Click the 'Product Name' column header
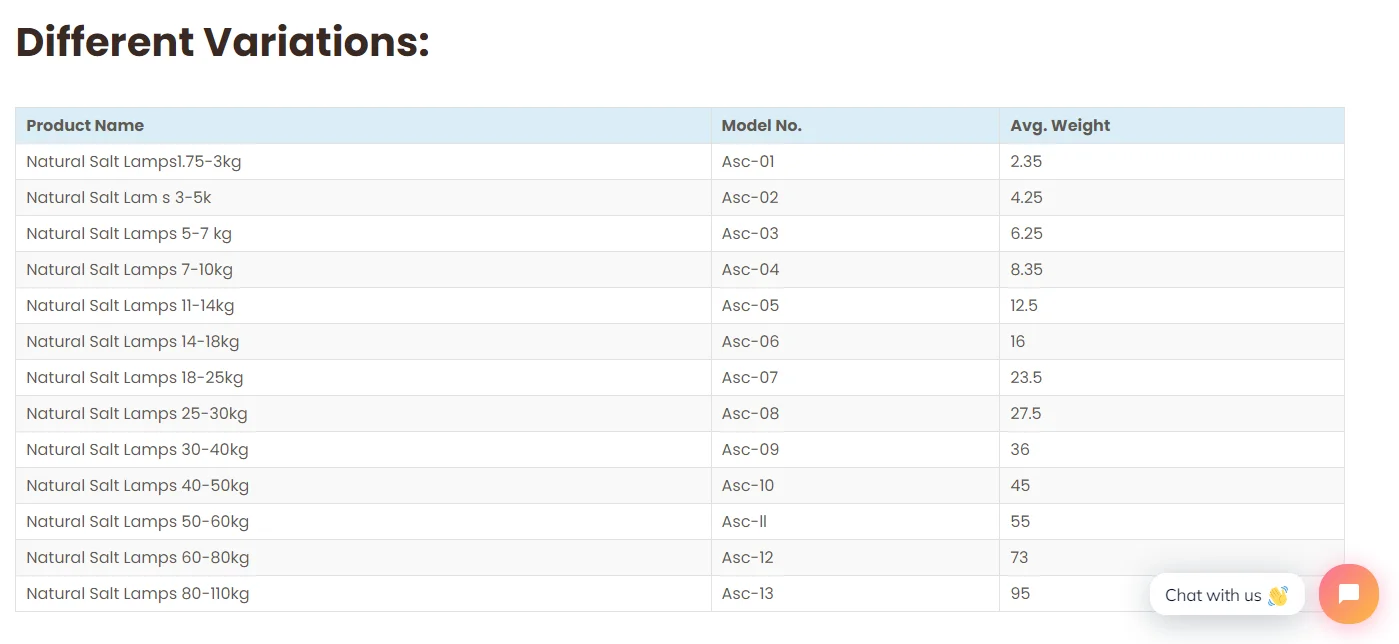The width and height of the screenshot is (1399, 644). coord(85,126)
